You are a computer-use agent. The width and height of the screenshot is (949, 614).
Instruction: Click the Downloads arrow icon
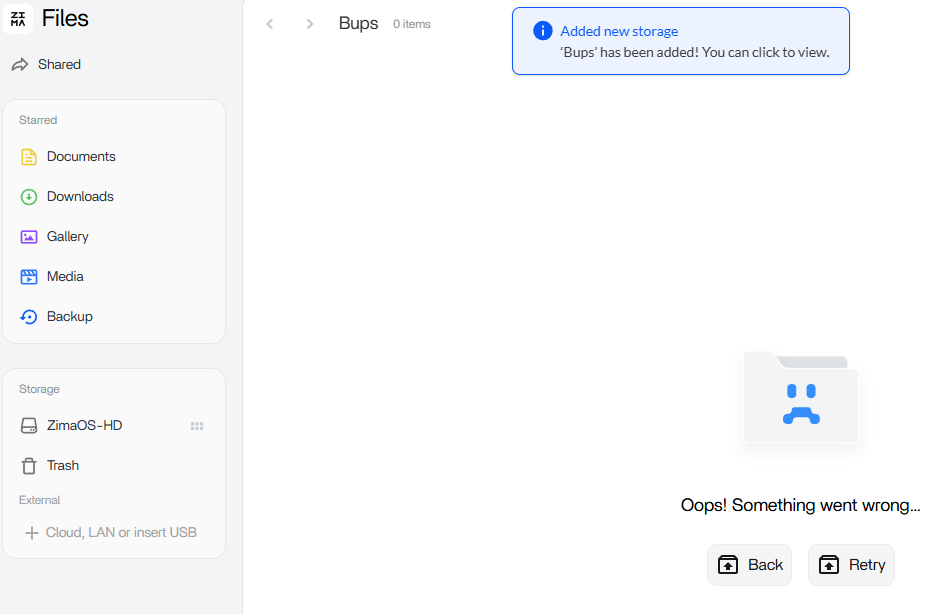tap(29, 197)
